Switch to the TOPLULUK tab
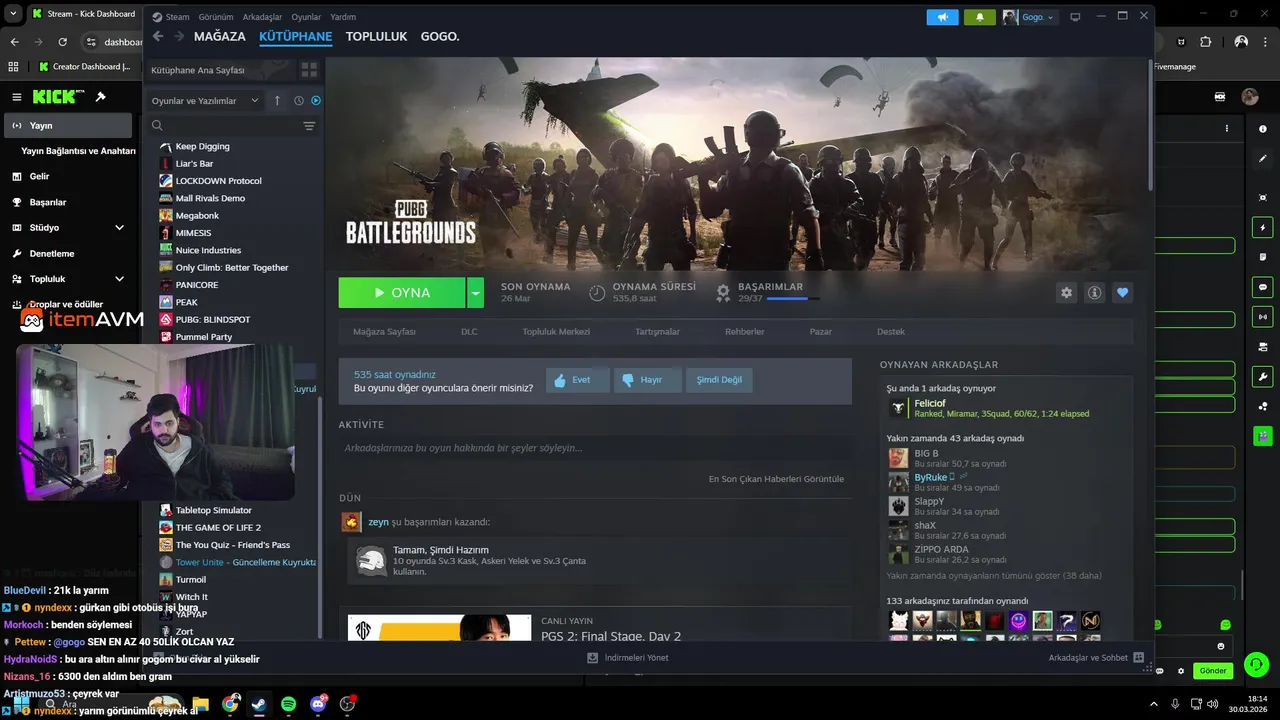1280x720 pixels. pos(376,36)
